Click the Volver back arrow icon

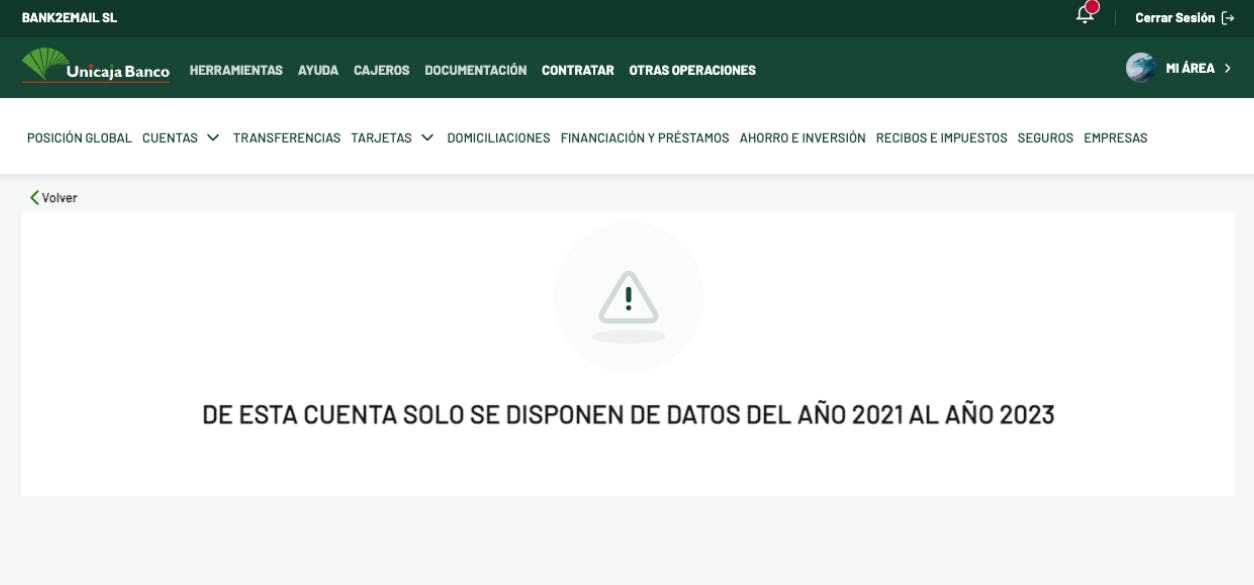(x=34, y=198)
